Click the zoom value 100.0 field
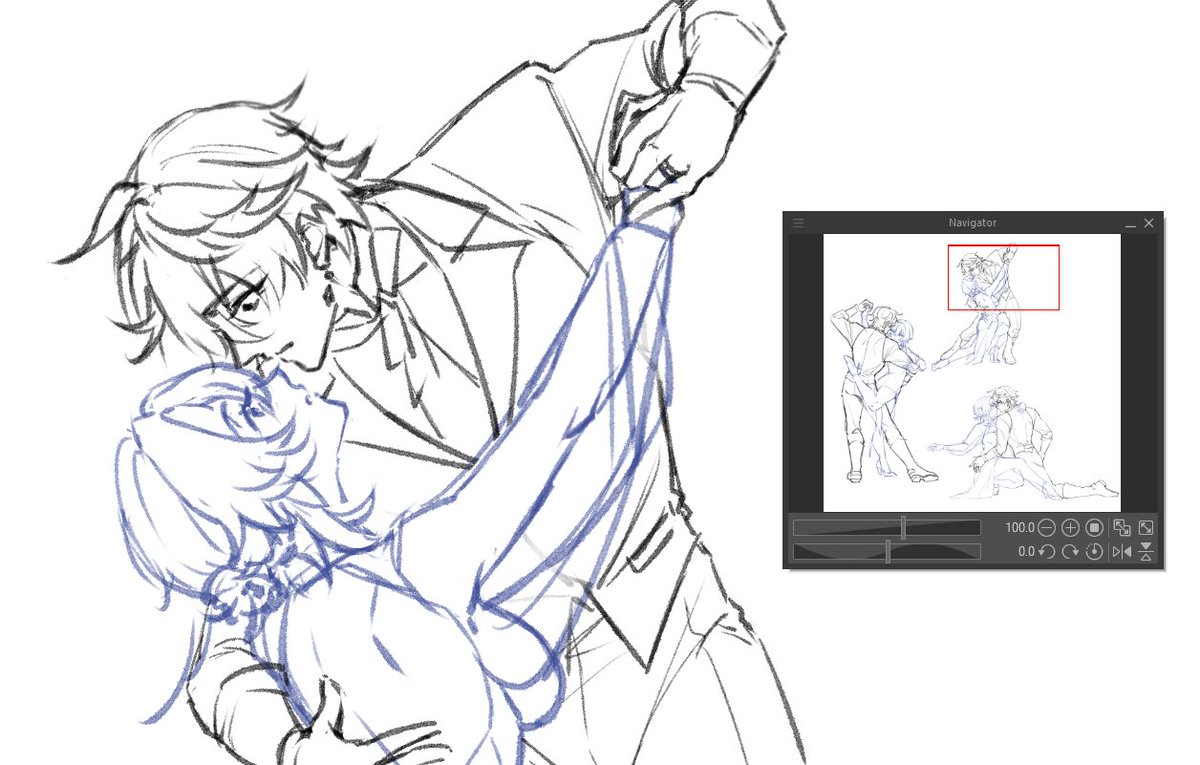Screen dimensions: 1200x765 tap(1020, 527)
